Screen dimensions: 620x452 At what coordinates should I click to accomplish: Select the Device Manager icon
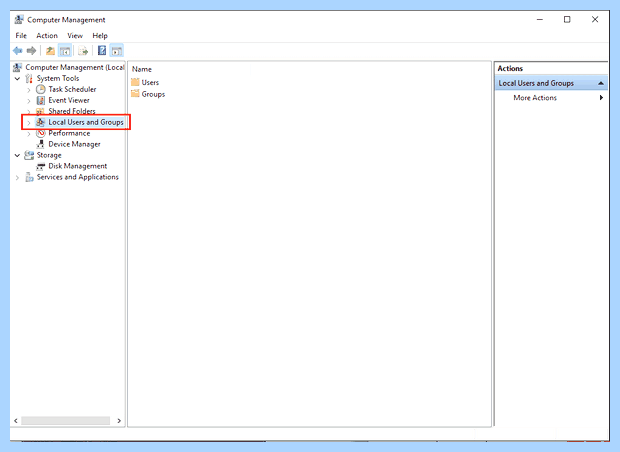40,144
